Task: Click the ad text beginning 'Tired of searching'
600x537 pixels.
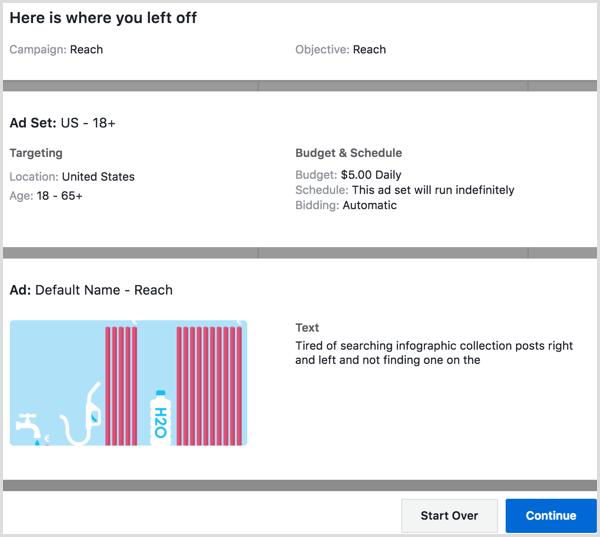Action: click(x=434, y=353)
